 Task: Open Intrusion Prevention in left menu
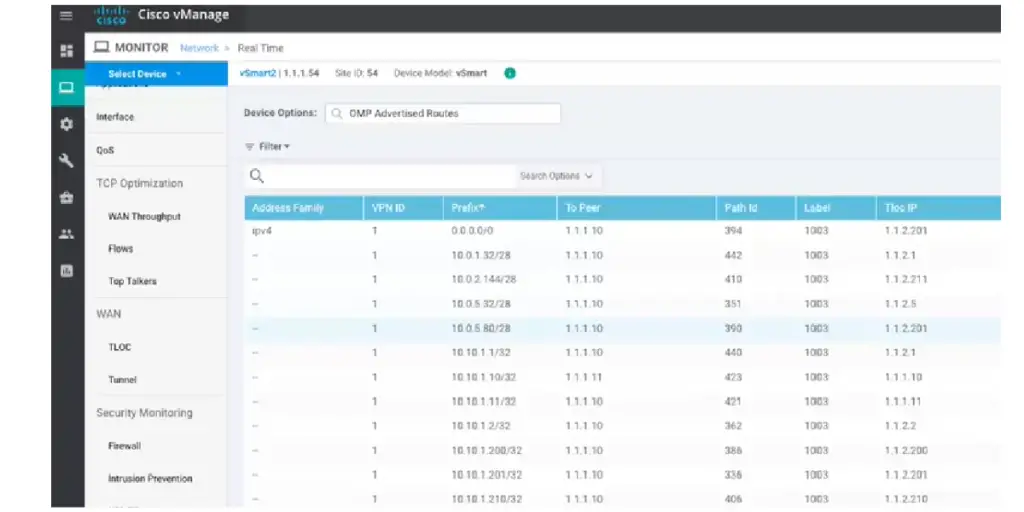(x=150, y=479)
